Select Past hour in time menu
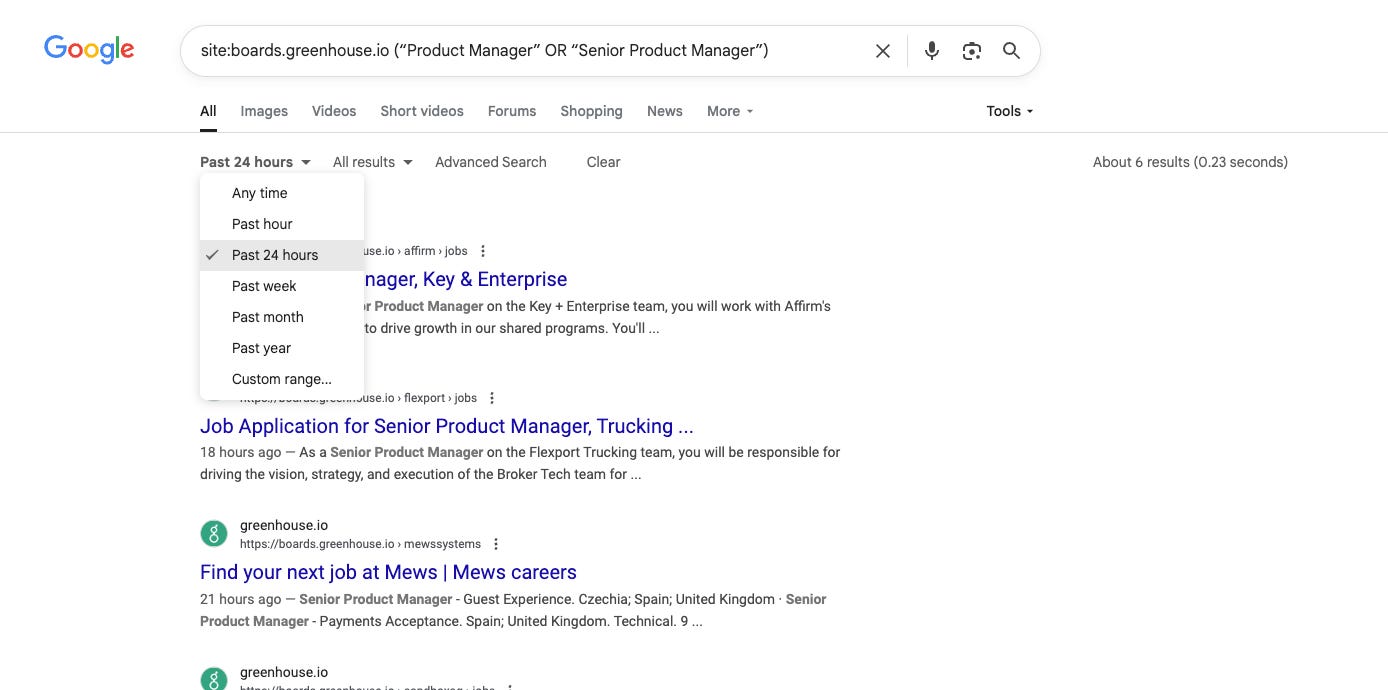Image resolution: width=1388 pixels, height=690 pixels. click(x=282, y=224)
